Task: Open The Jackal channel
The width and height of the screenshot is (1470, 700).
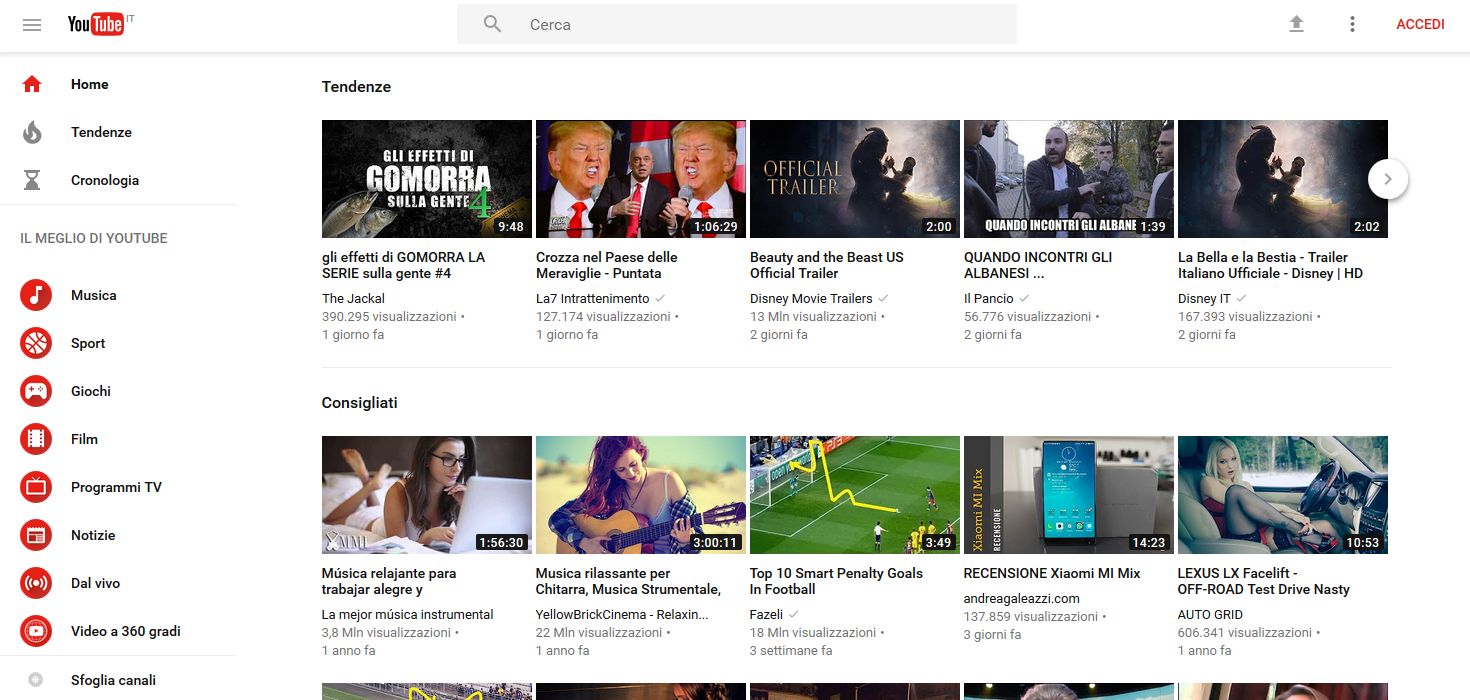Action: pyautogui.click(x=353, y=298)
